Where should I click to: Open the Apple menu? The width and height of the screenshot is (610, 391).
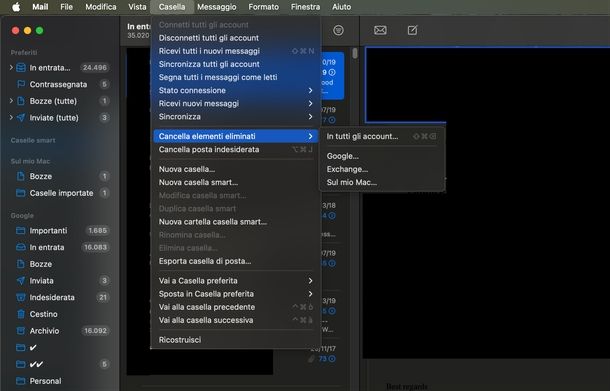click(16, 7)
